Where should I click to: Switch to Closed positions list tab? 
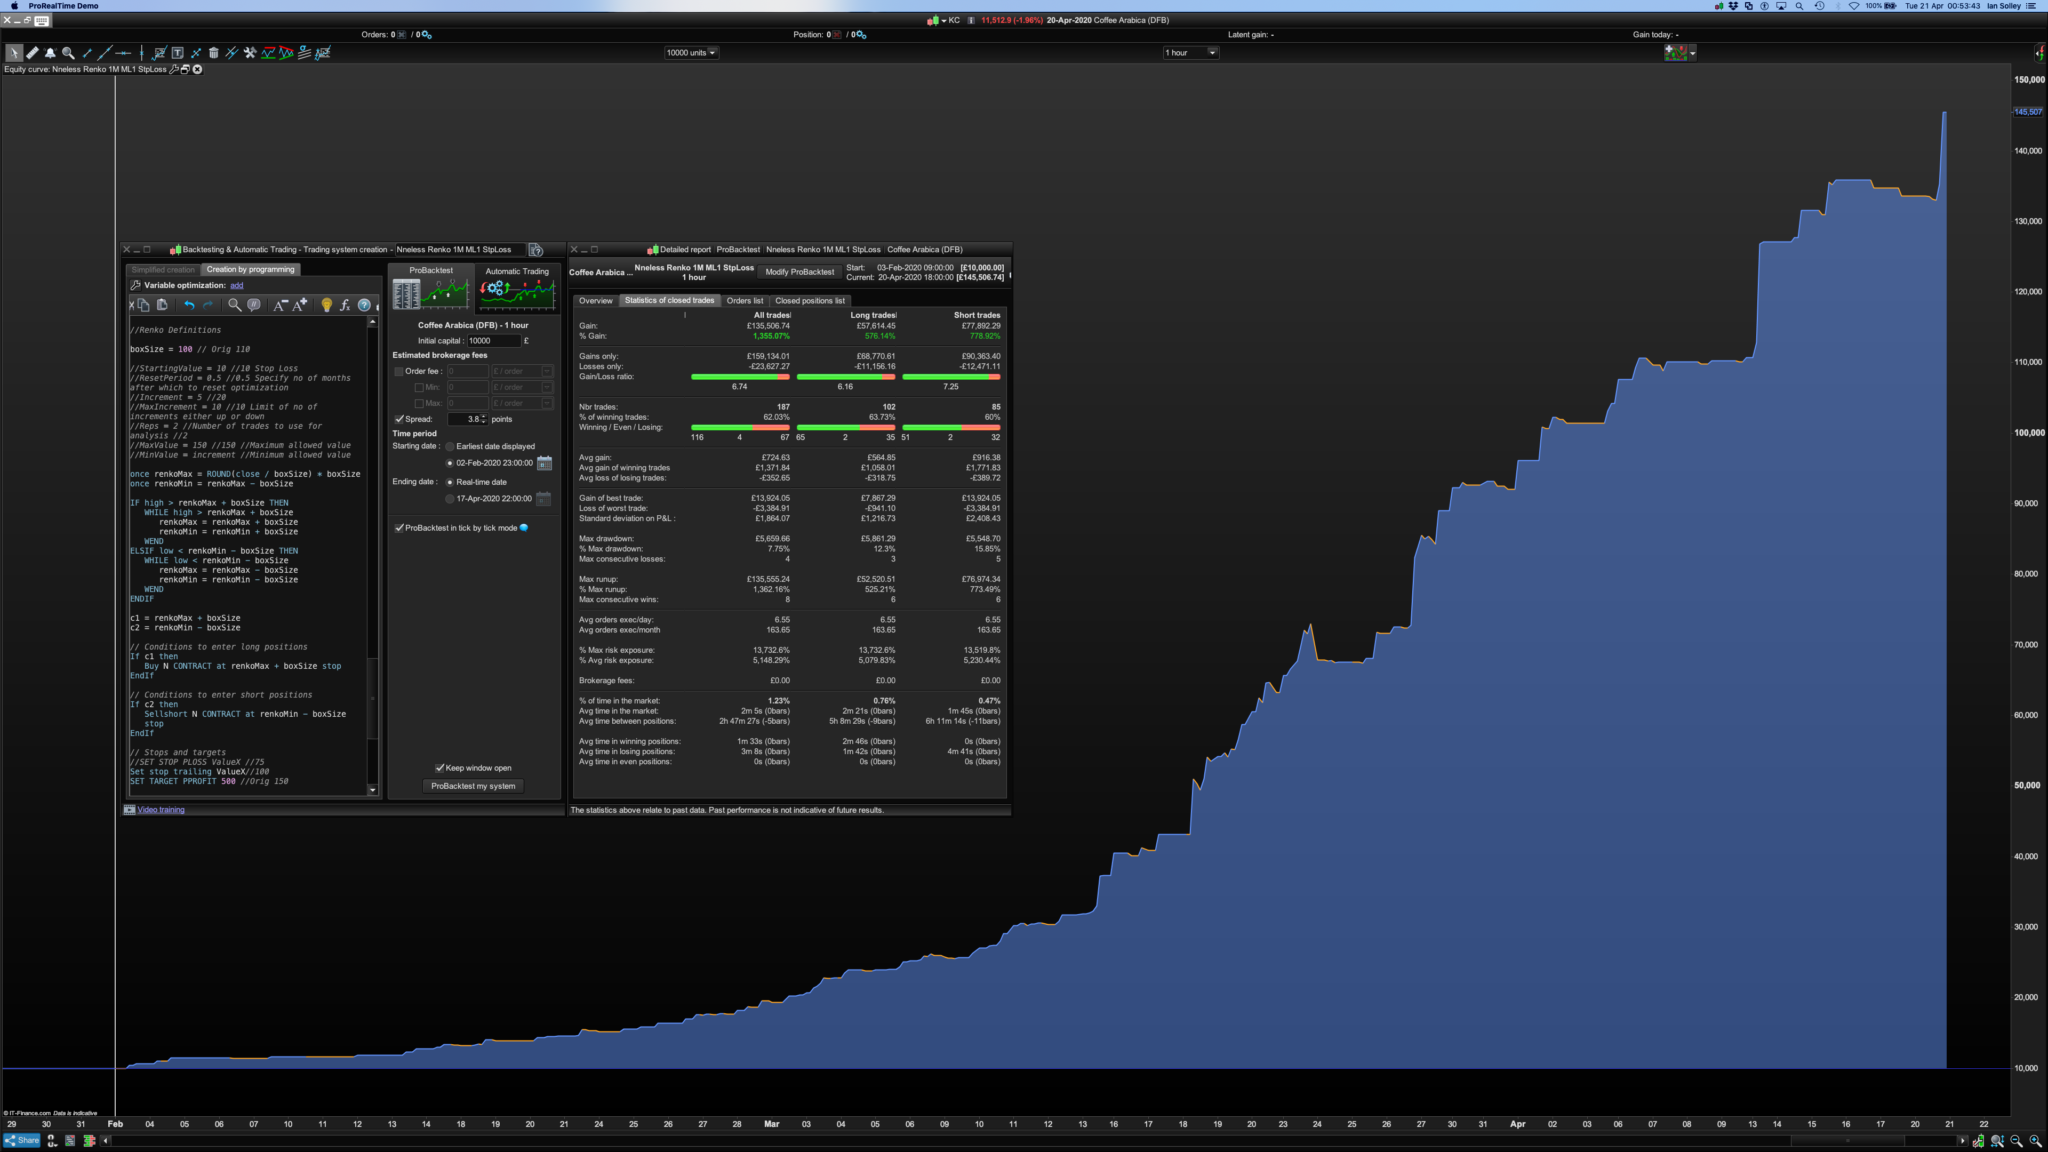809,301
